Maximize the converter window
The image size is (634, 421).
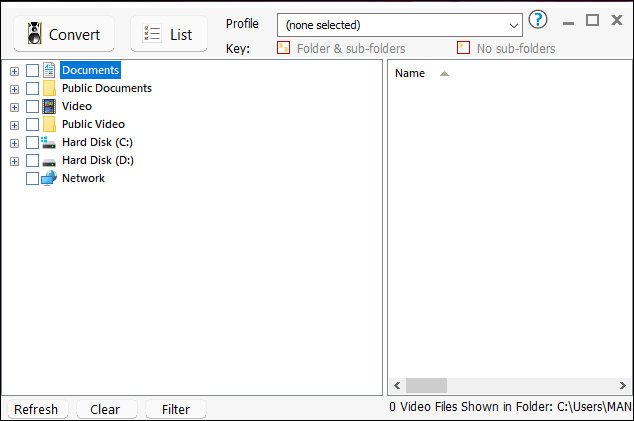(x=592, y=20)
